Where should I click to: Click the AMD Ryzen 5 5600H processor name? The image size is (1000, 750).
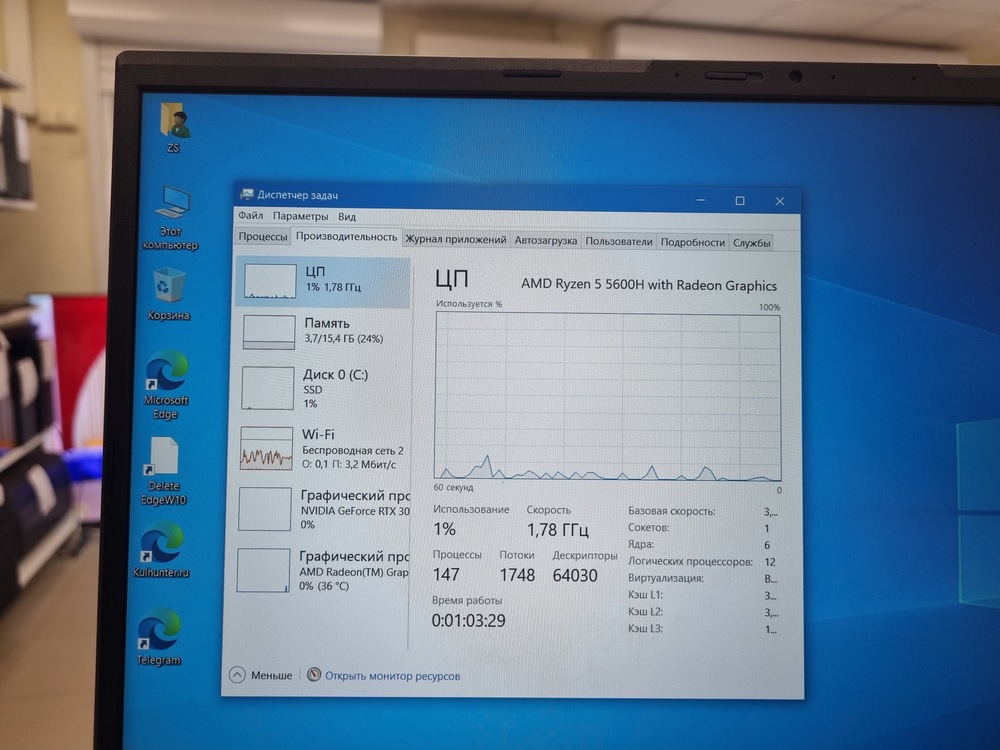649,284
